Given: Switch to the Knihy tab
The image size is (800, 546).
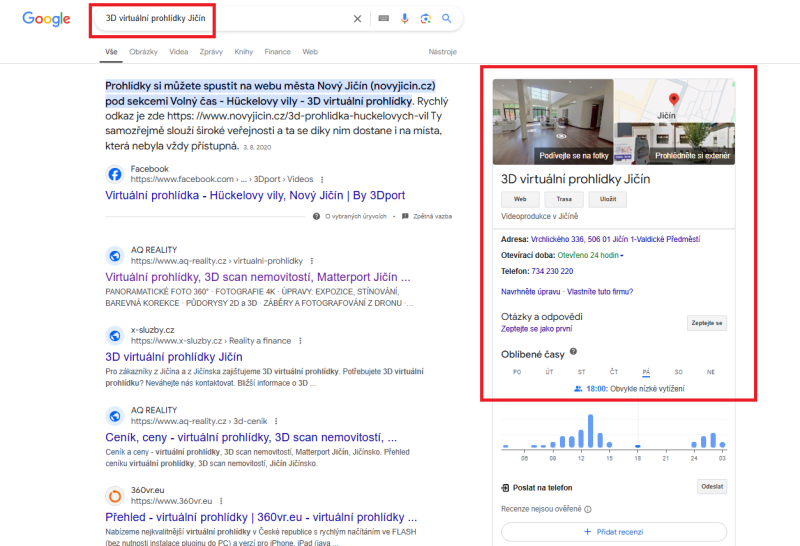Looking at the screenshot, I should (x=243, y=52).
